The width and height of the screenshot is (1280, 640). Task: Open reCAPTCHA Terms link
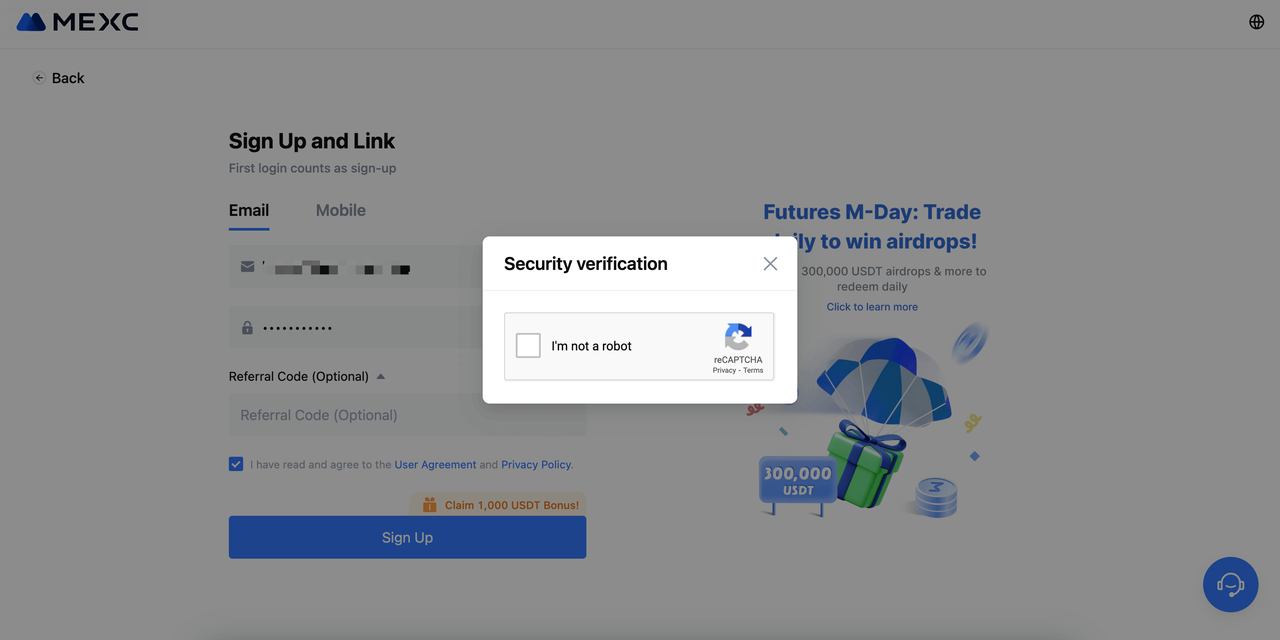pos(753,371)
